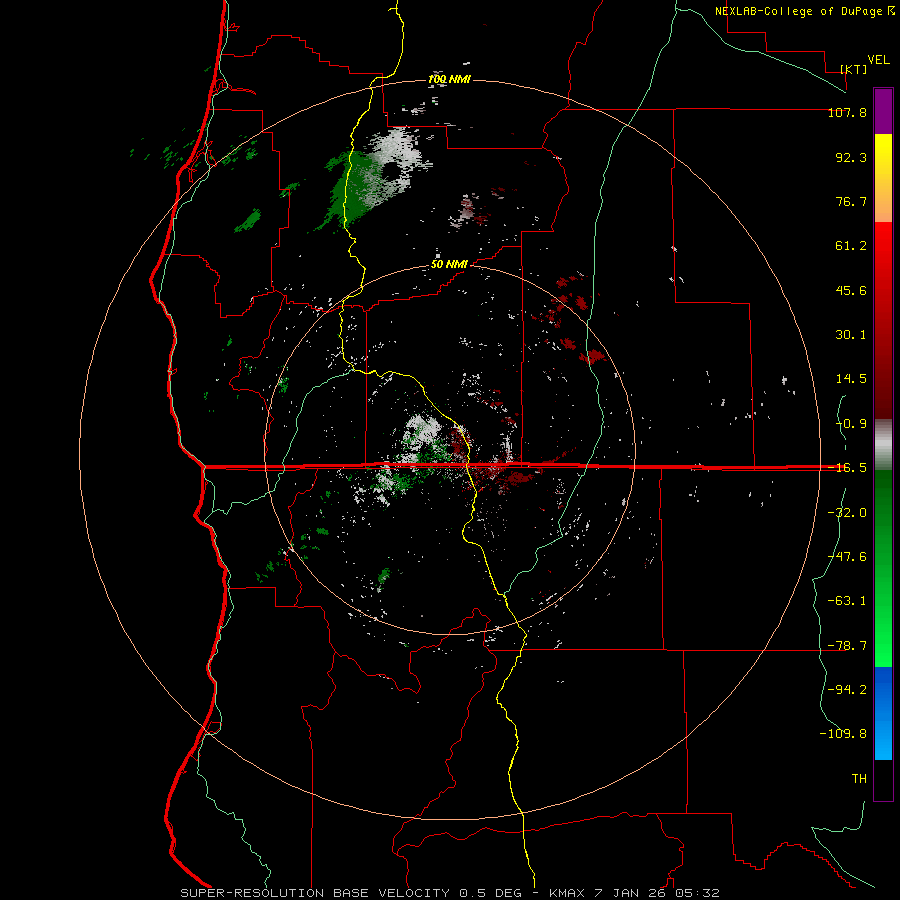Screen dimensions: 900x900
Task: Click the -47.6 velocity scale value
Action: (x=847, y=557)
